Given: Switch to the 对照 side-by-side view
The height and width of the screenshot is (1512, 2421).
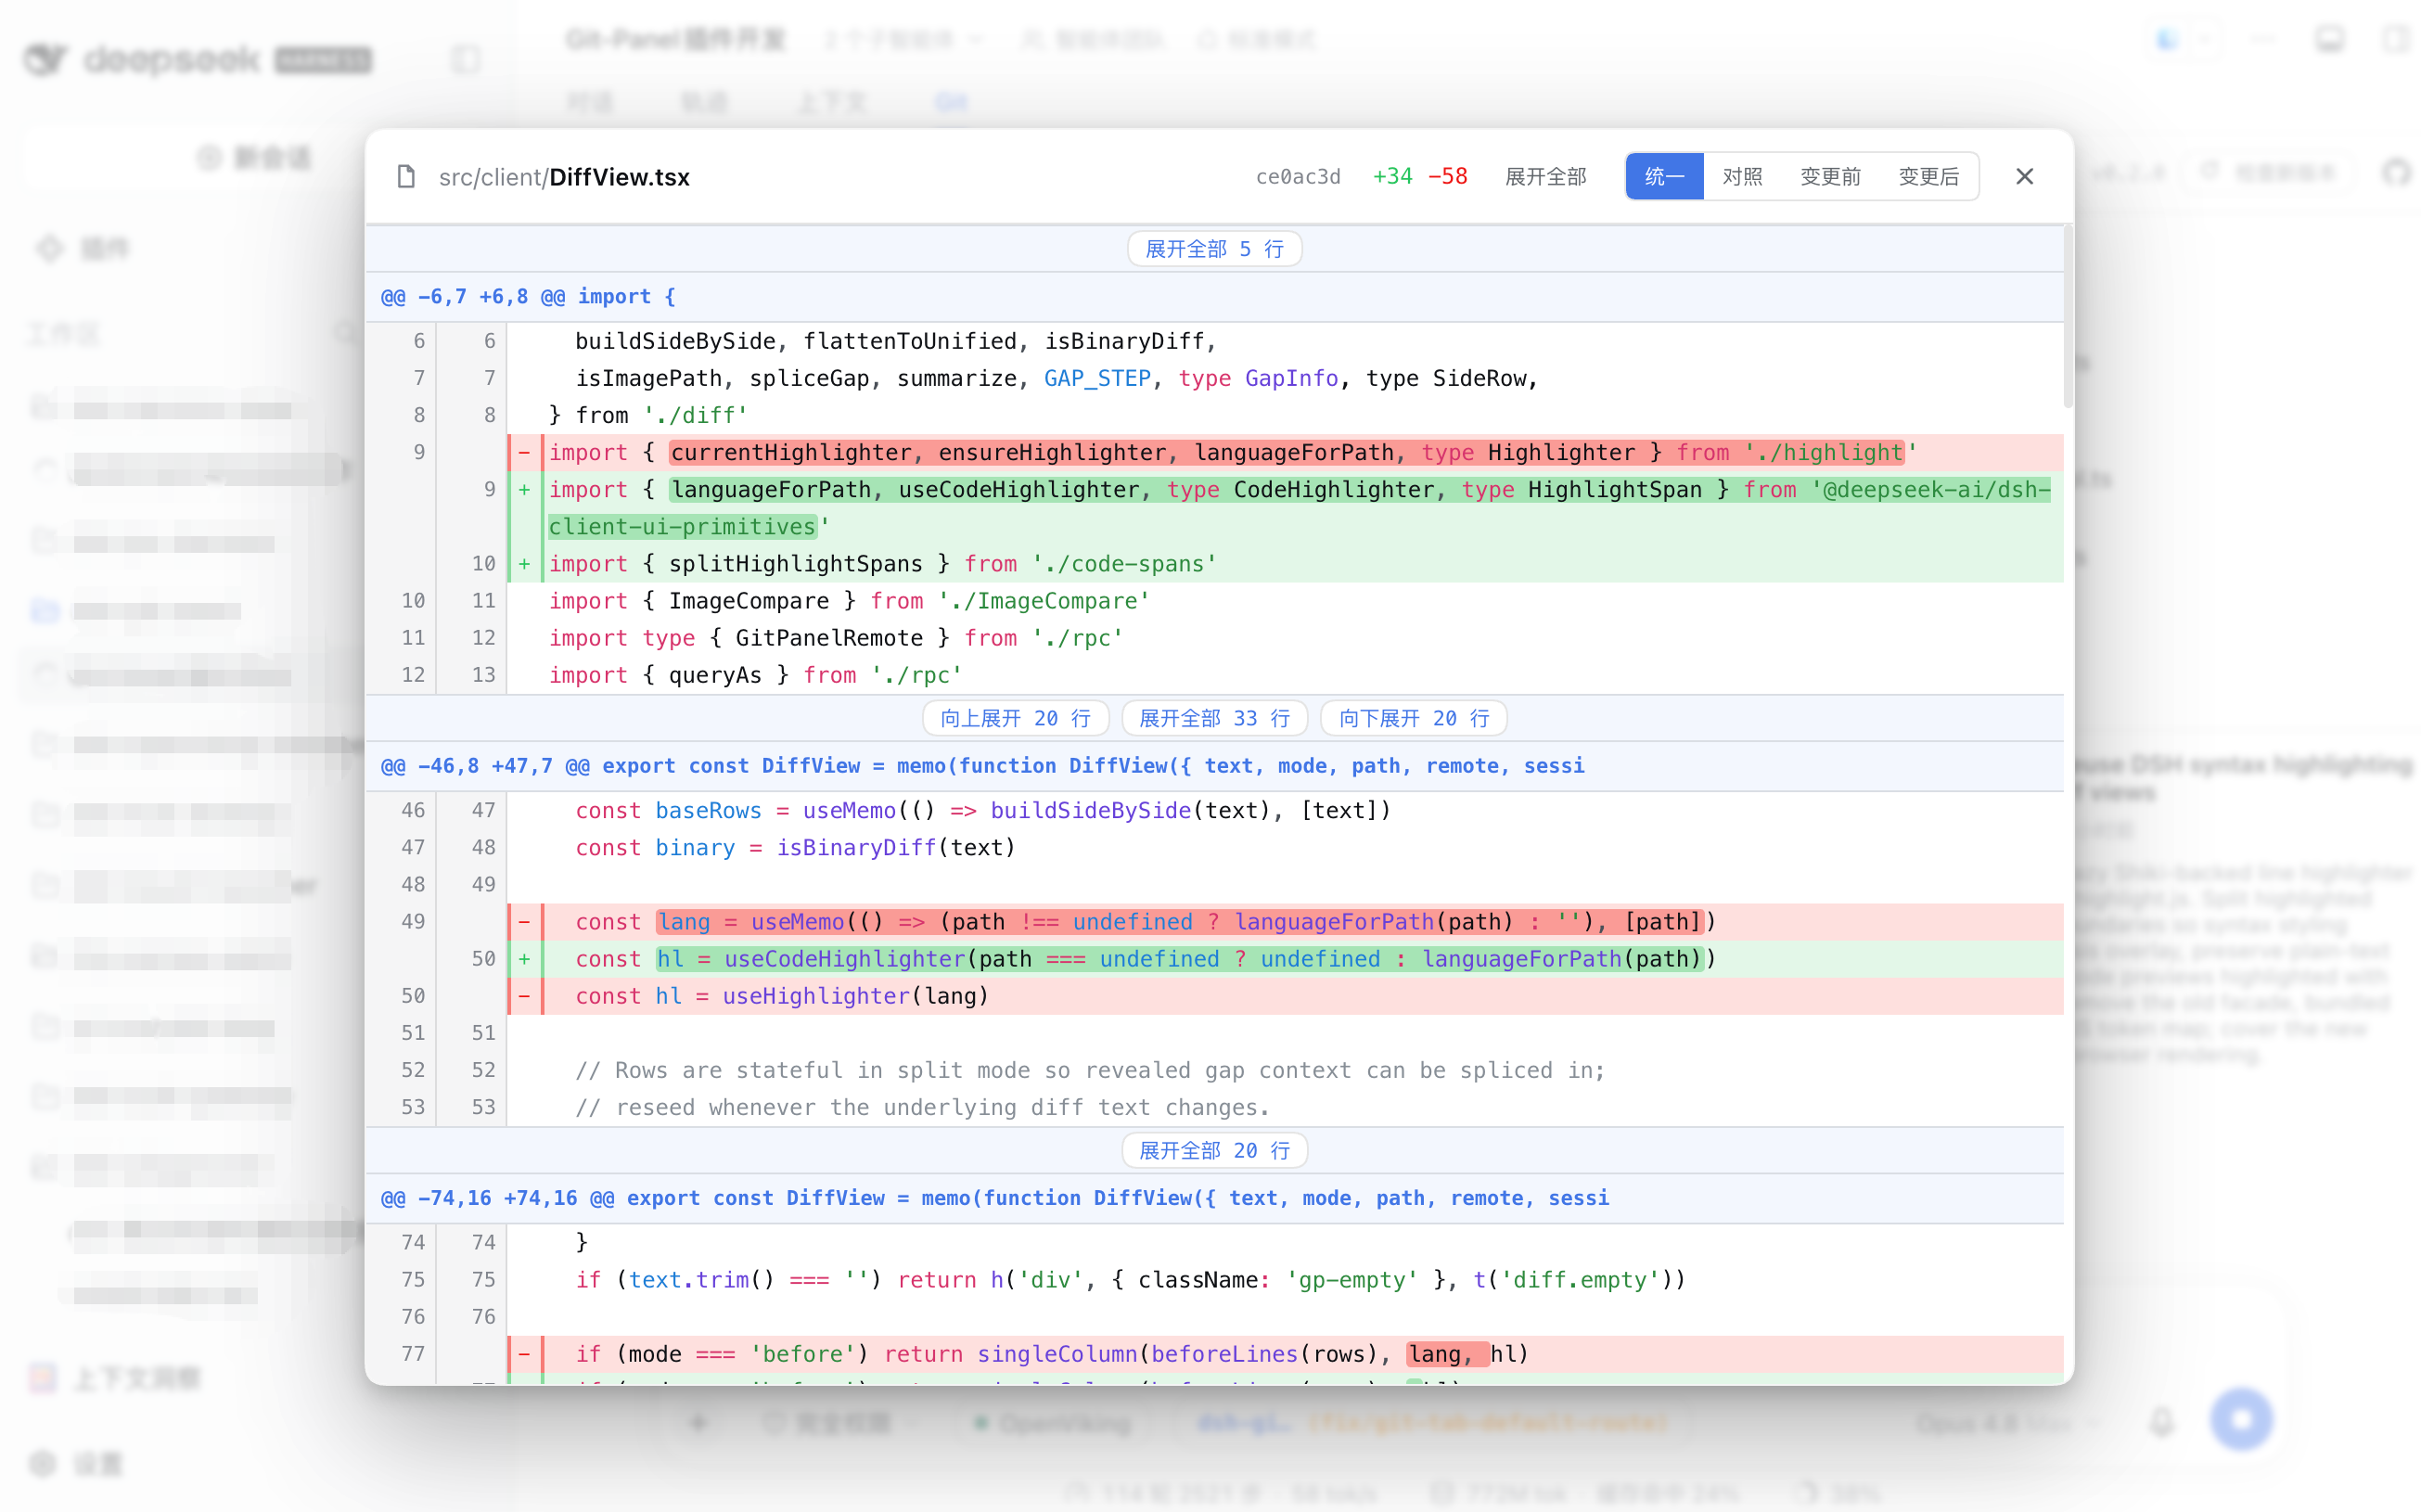Looking at the screenshot, I should pyautogui.click(x=1742, y=177).
